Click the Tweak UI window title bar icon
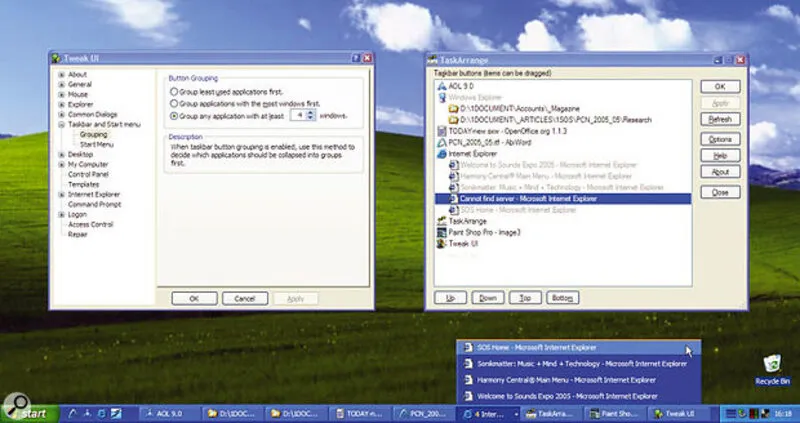Image resolution: width=800 pixels, height=423 pixels. pyautogui.click(x=57, y=58)
